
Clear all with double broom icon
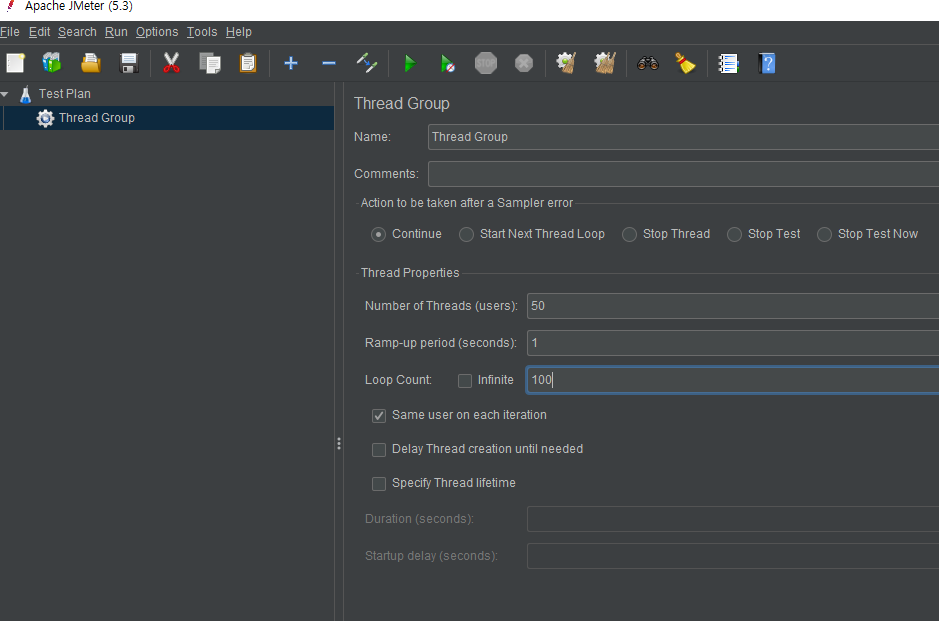(x=605, y=63)
